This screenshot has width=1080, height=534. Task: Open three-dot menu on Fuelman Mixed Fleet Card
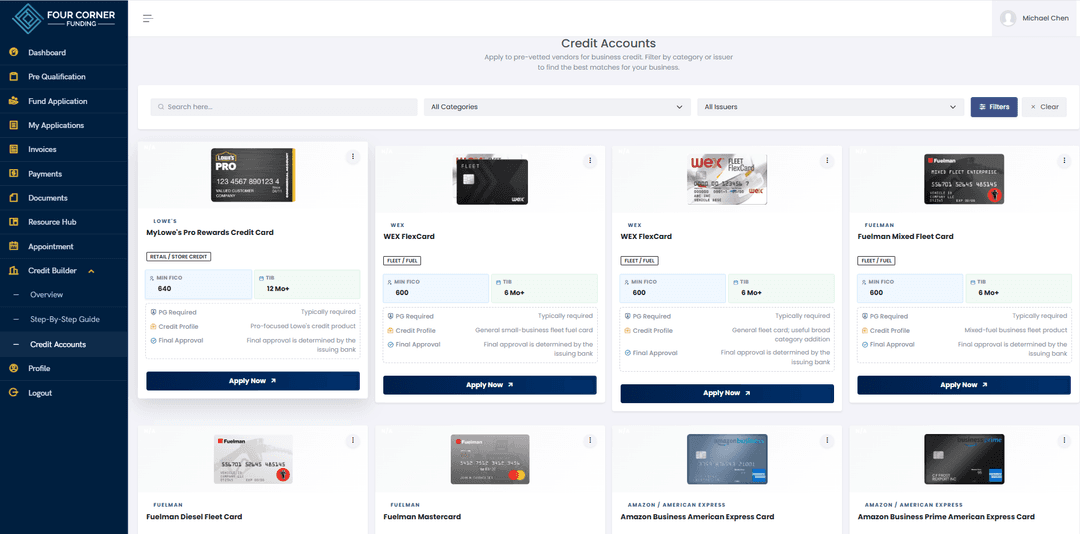click(x=1063, y=161)
